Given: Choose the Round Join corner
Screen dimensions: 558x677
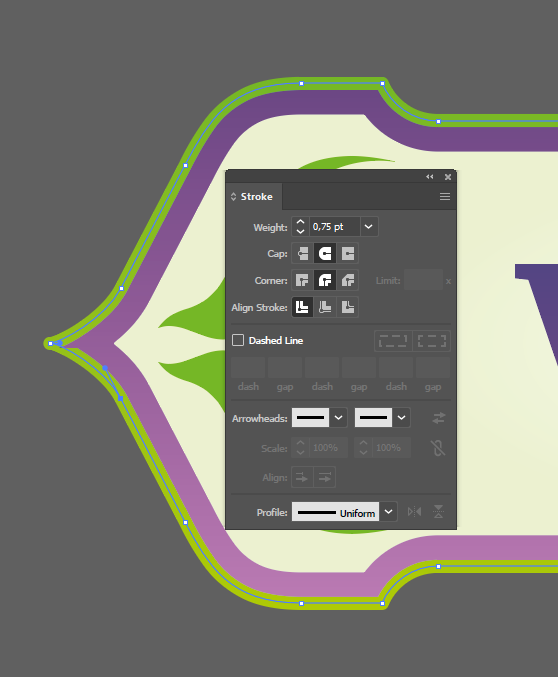Looking at the screenshot, I should click(325, 281).
